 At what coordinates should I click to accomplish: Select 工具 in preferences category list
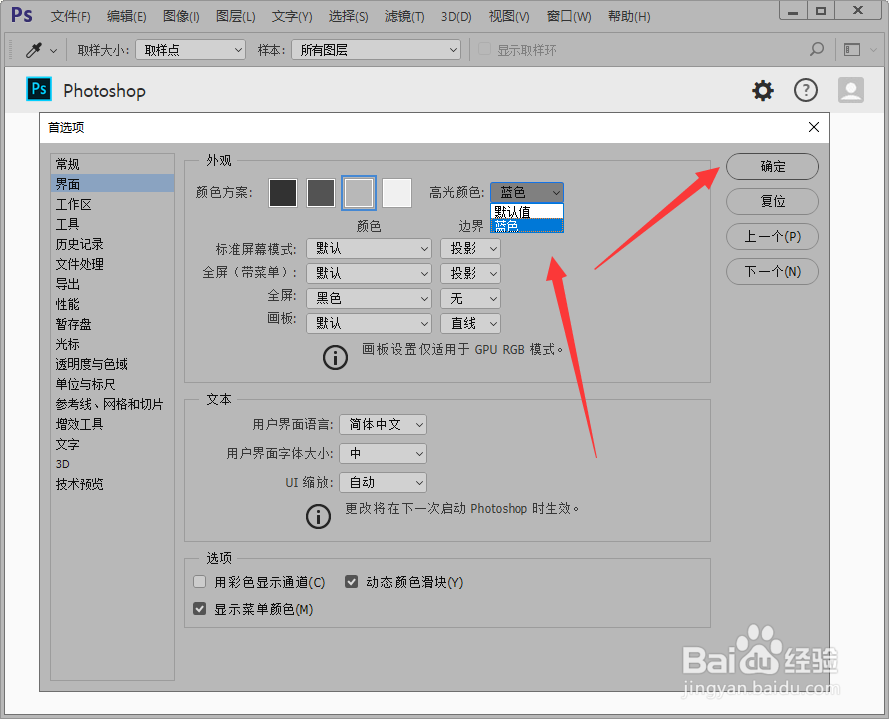coord(112,224)
